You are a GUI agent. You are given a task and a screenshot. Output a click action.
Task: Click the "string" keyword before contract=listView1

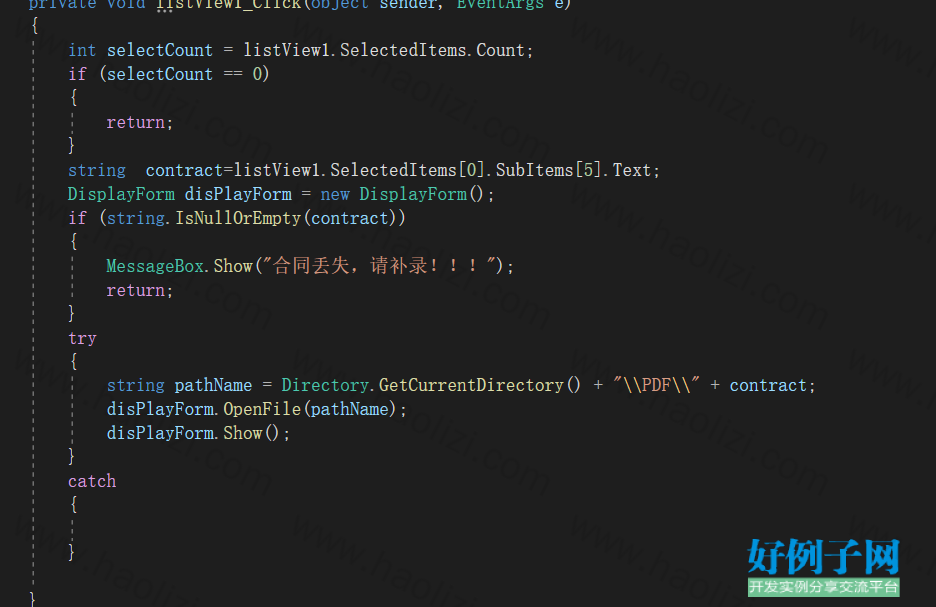point(97,171)
